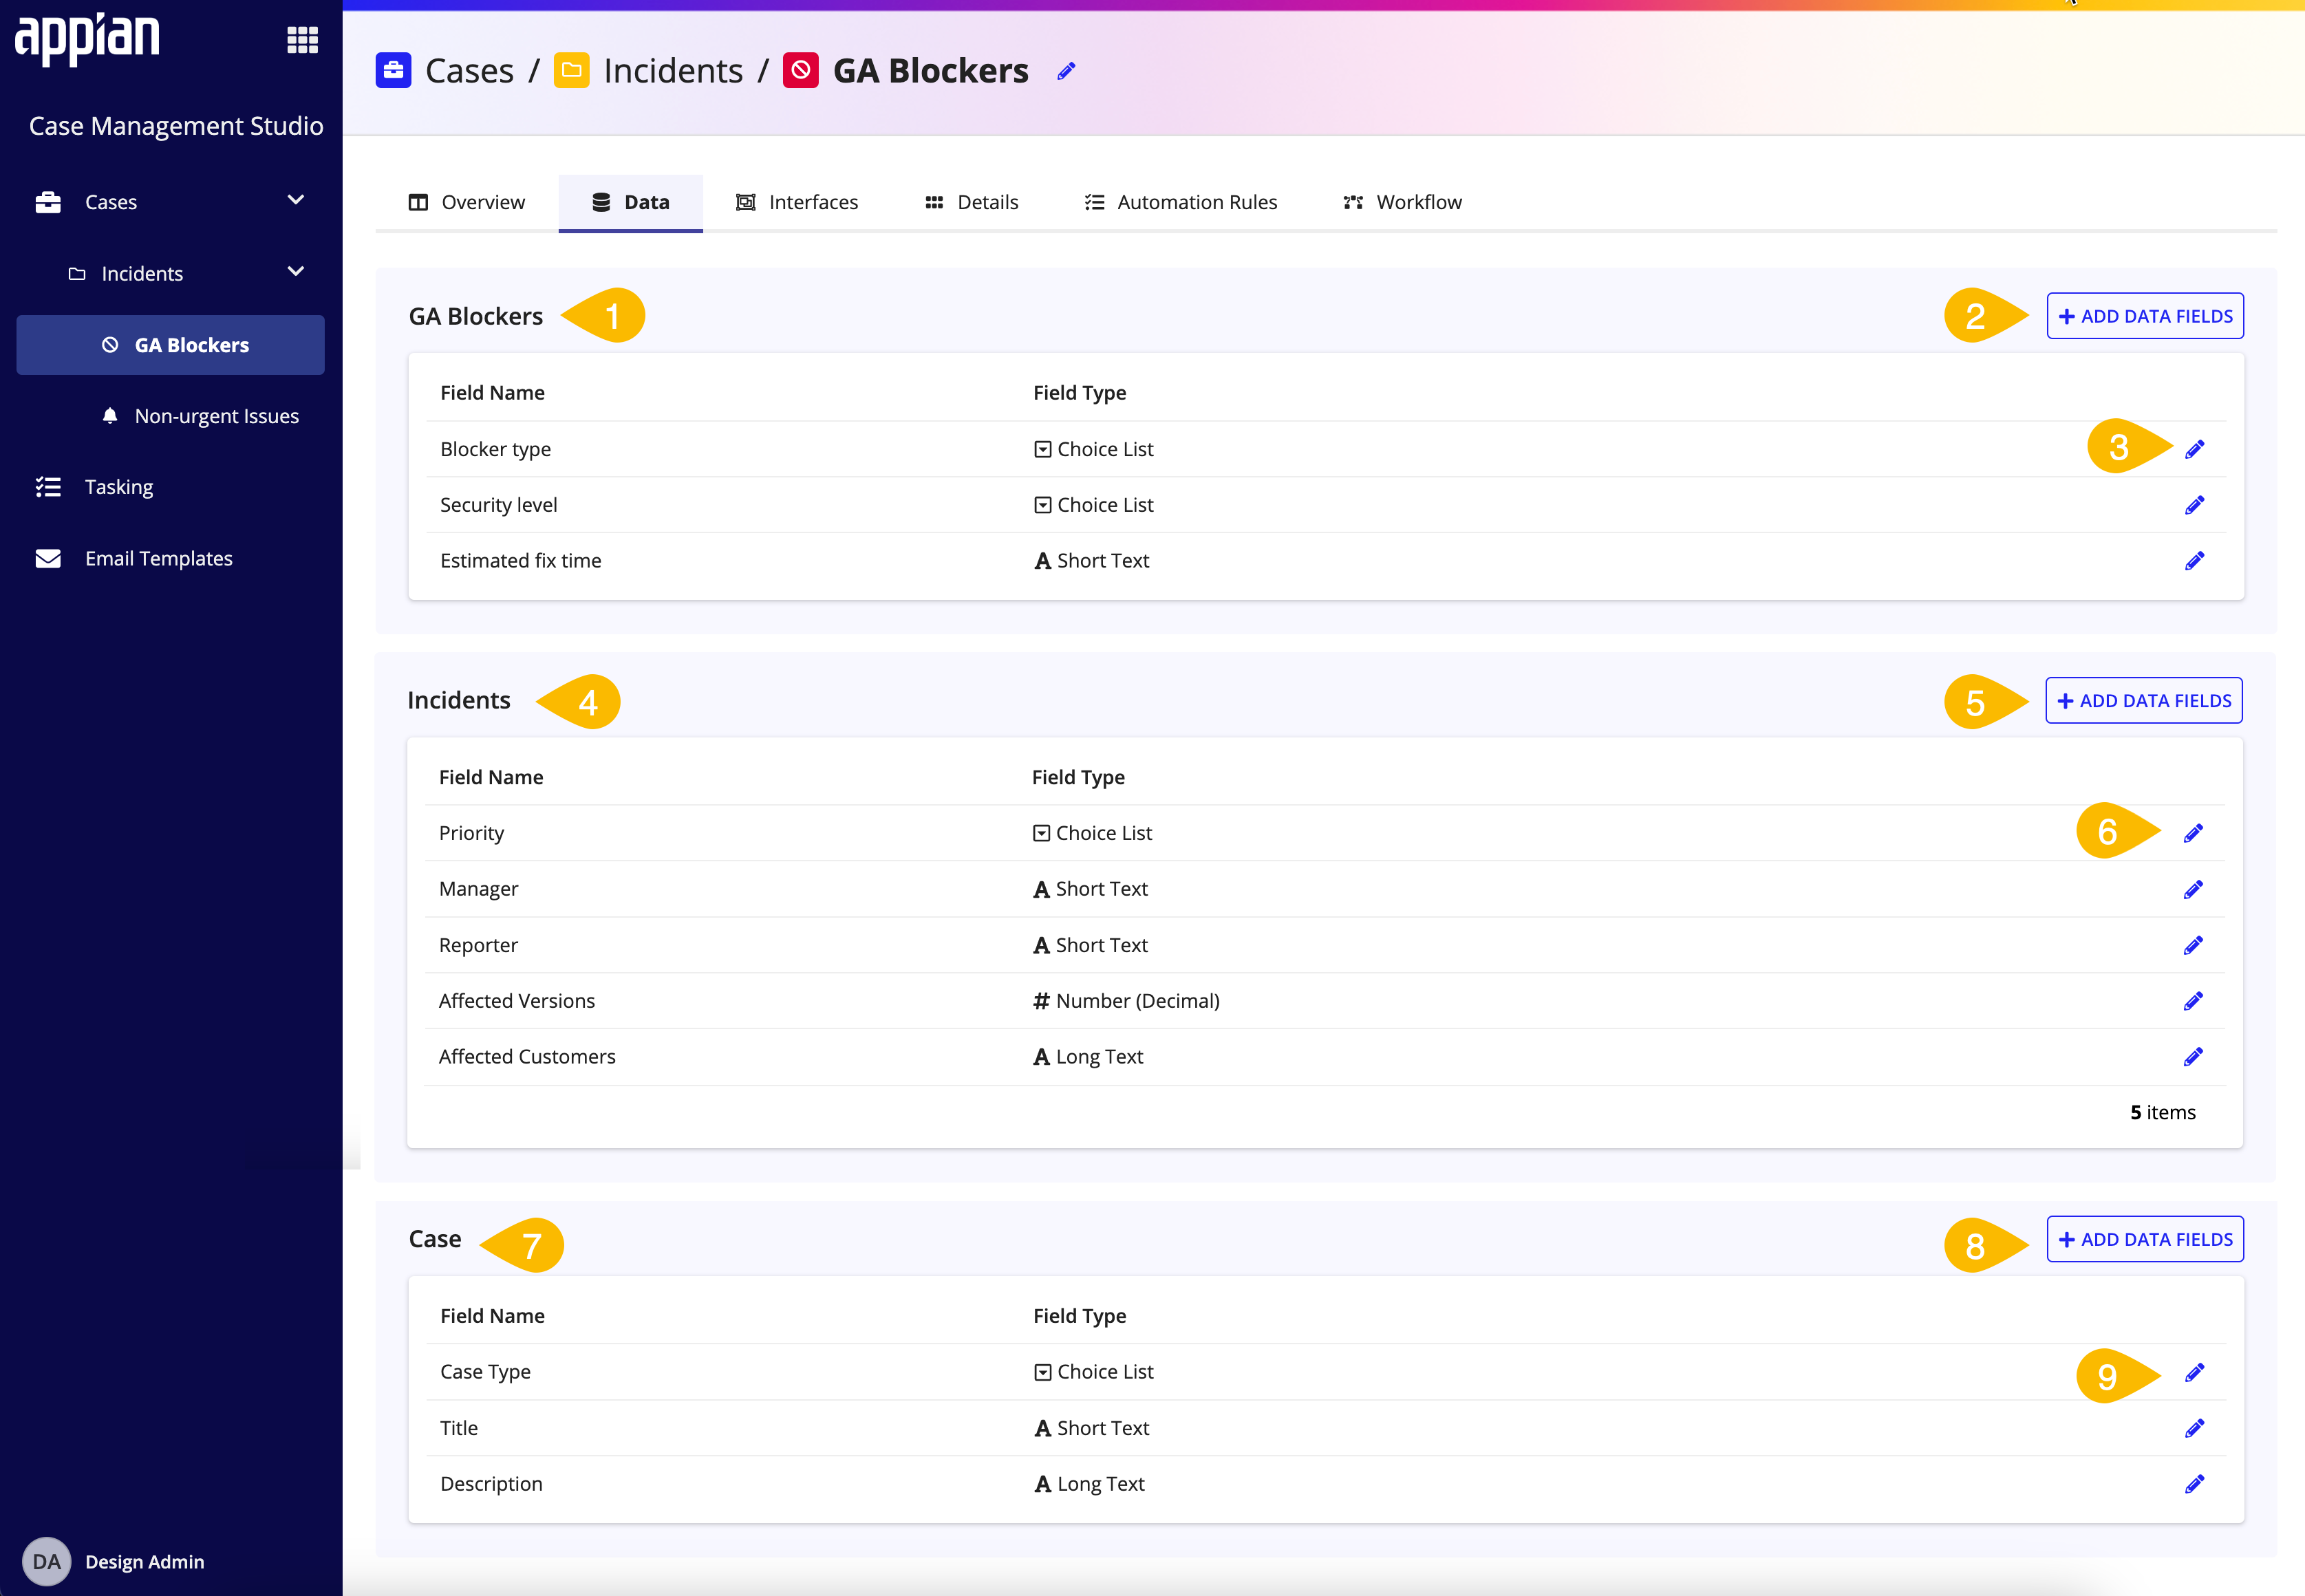The image size is (2305, 1596).
Task: Click the Case section heading
Action: (435, 1239)
